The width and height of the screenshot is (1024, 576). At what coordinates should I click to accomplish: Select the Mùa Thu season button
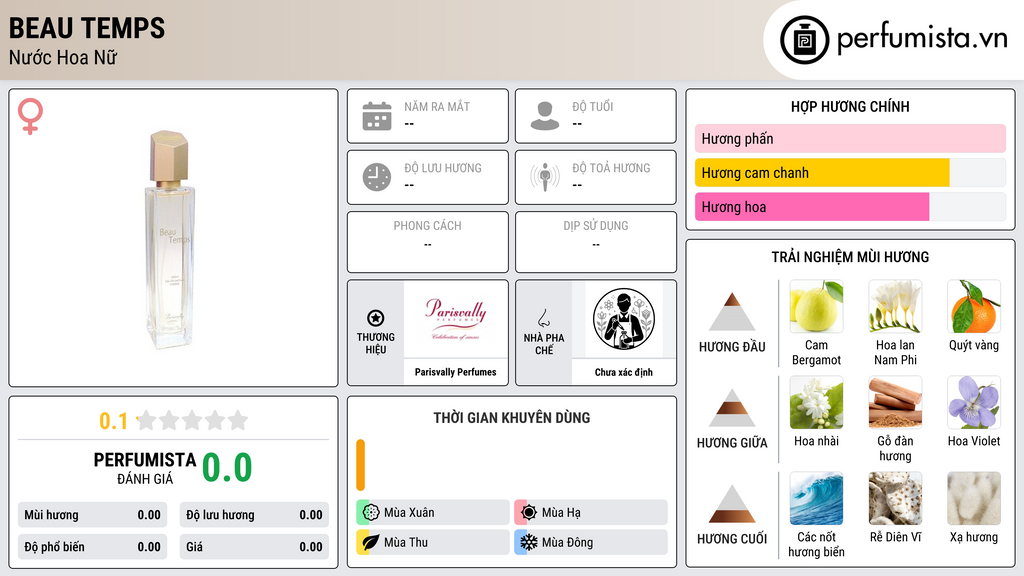pyautogui.click(x=433, y=542)
